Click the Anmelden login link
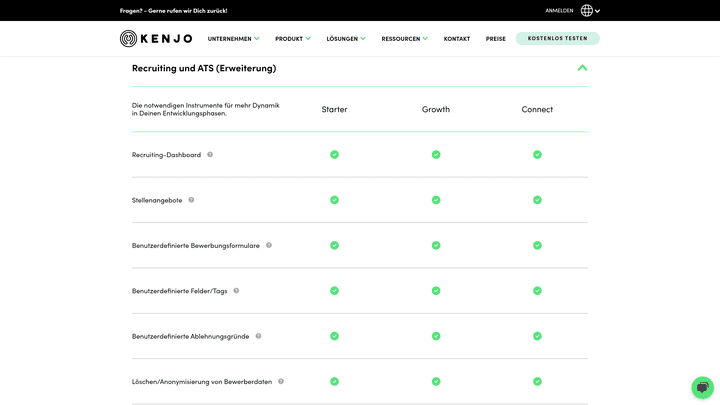Screen dimensions: 720x405 pyautogui.click(x=559, y=10)
